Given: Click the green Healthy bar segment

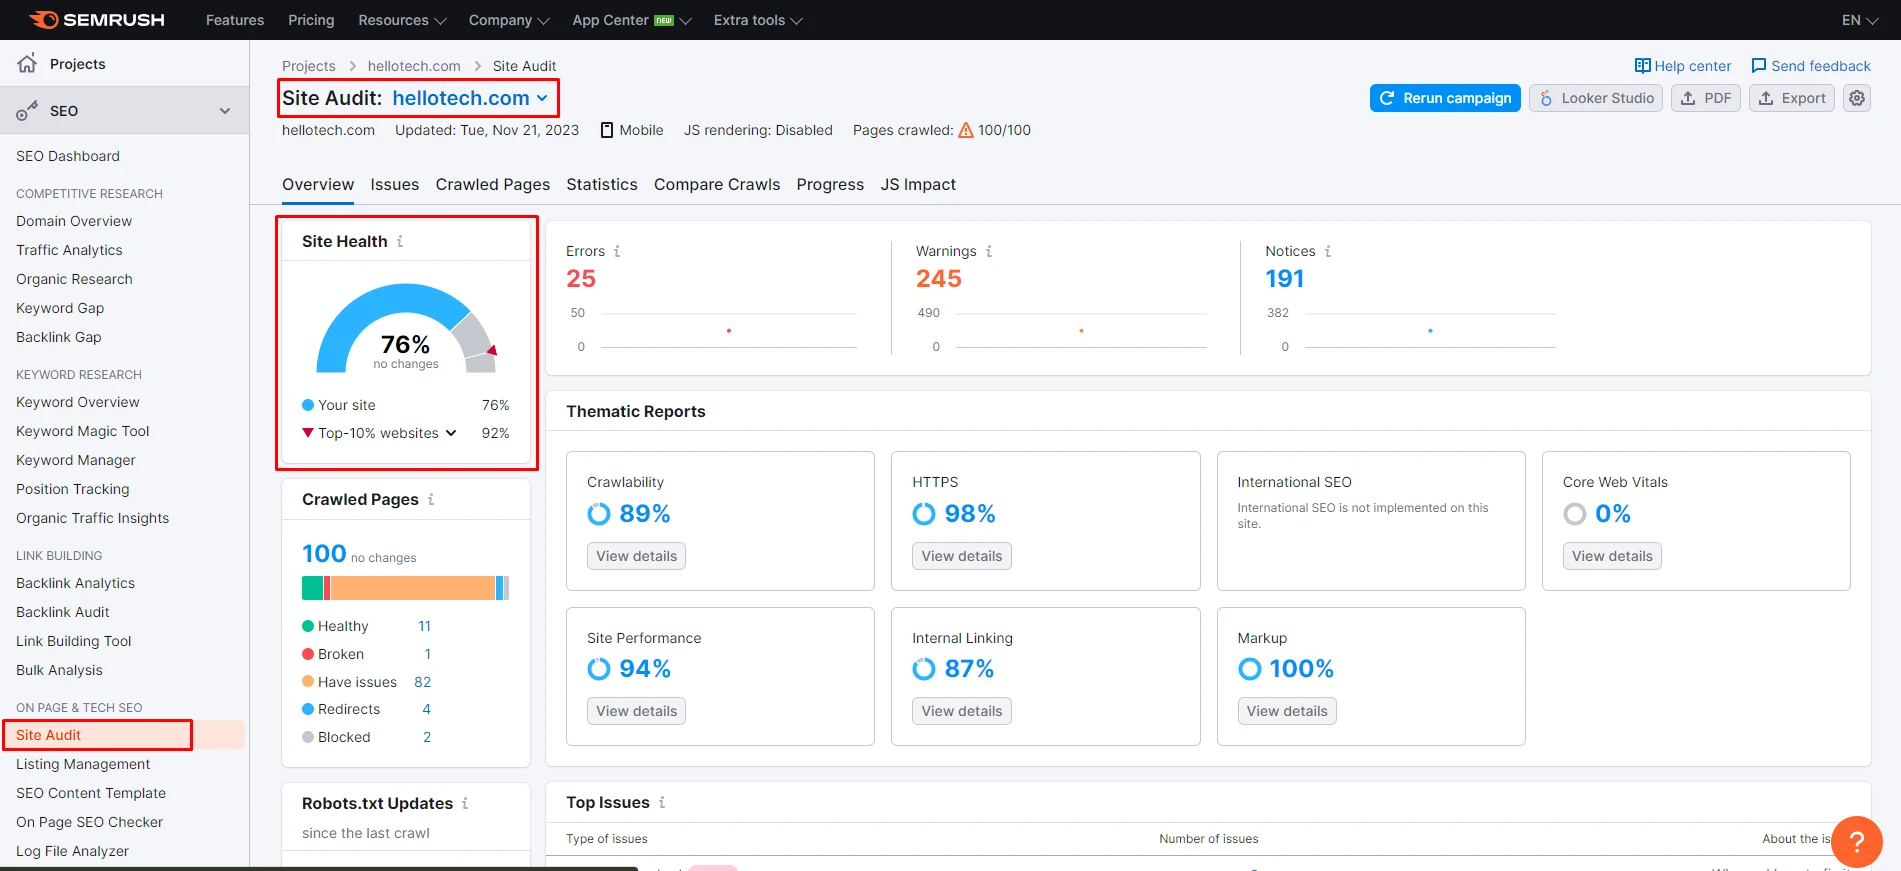Looking at the screenshot, I should click(x=312, y=588).
